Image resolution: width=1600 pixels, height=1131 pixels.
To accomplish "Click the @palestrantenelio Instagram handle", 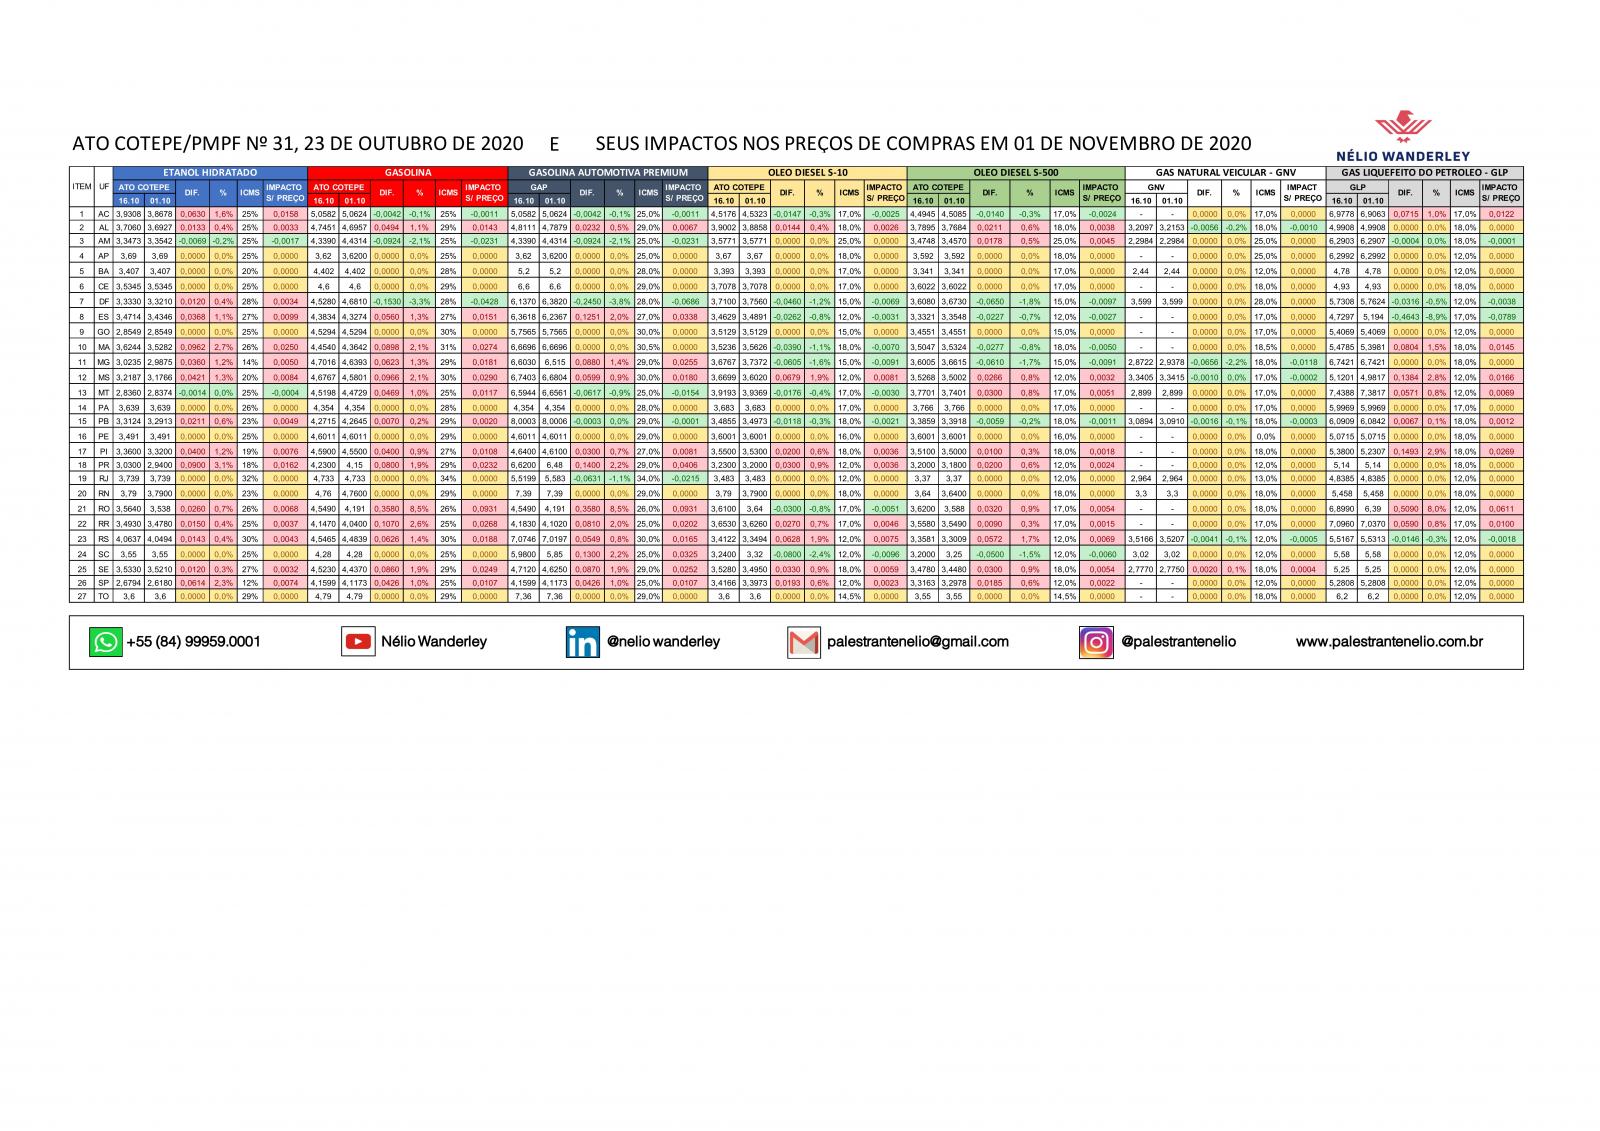I will (x=1178, y=642).
